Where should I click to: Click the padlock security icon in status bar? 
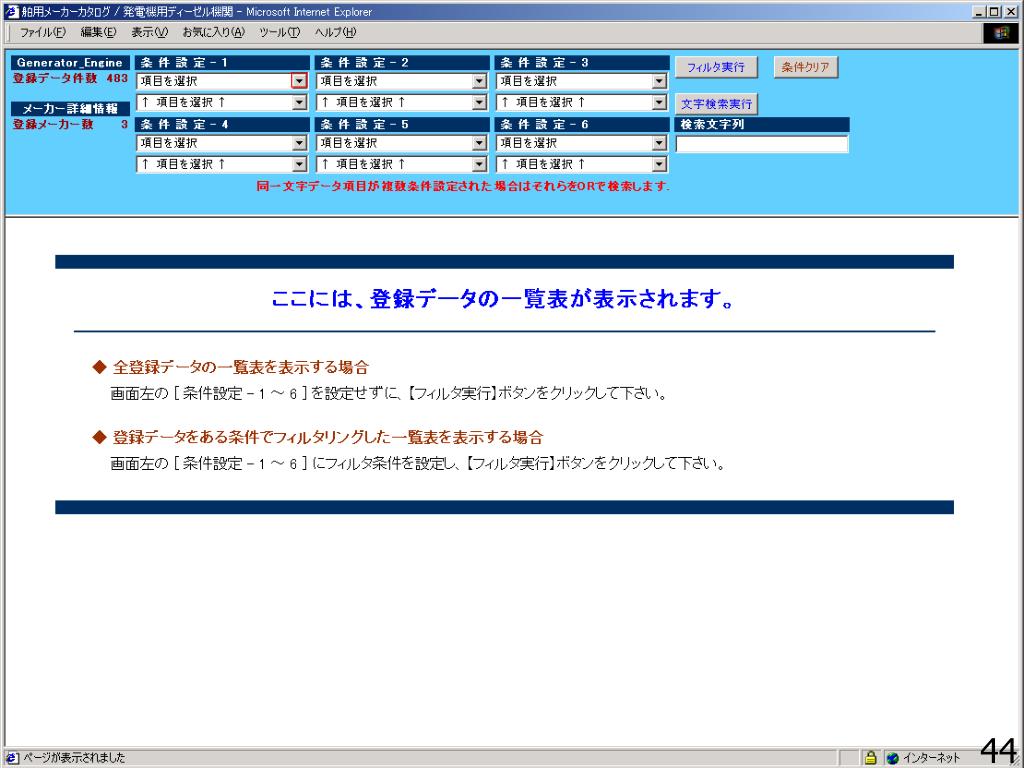(870, 757)
